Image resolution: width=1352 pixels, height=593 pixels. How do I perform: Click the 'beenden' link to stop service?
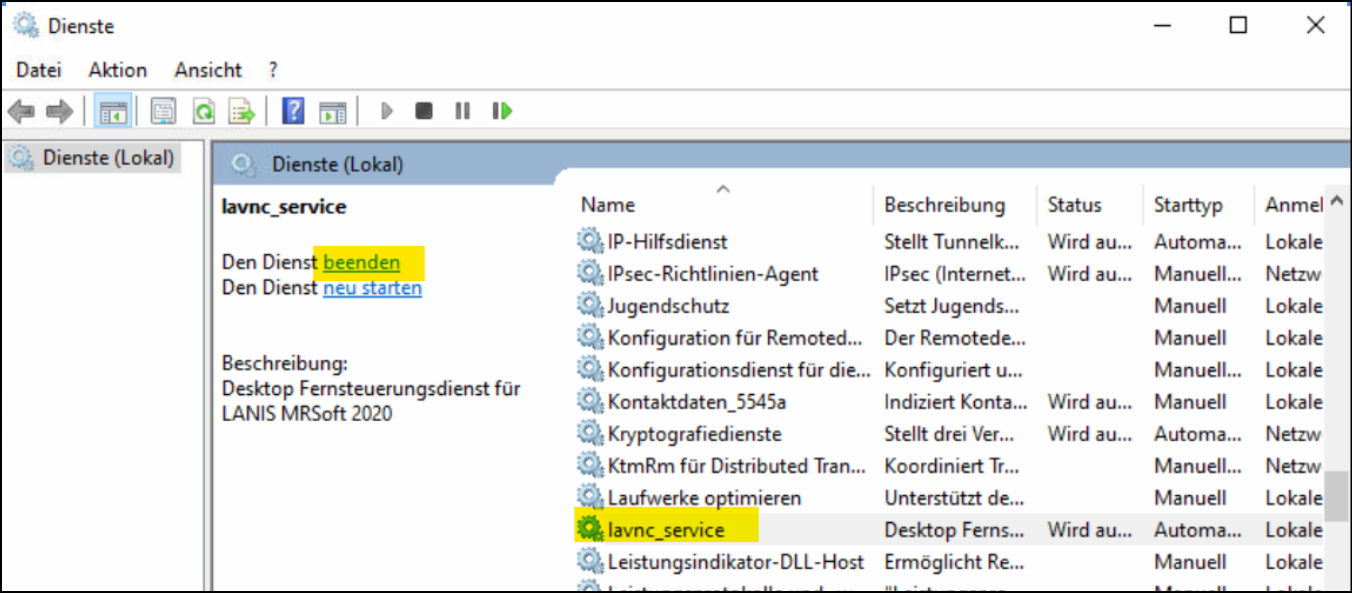361,263
